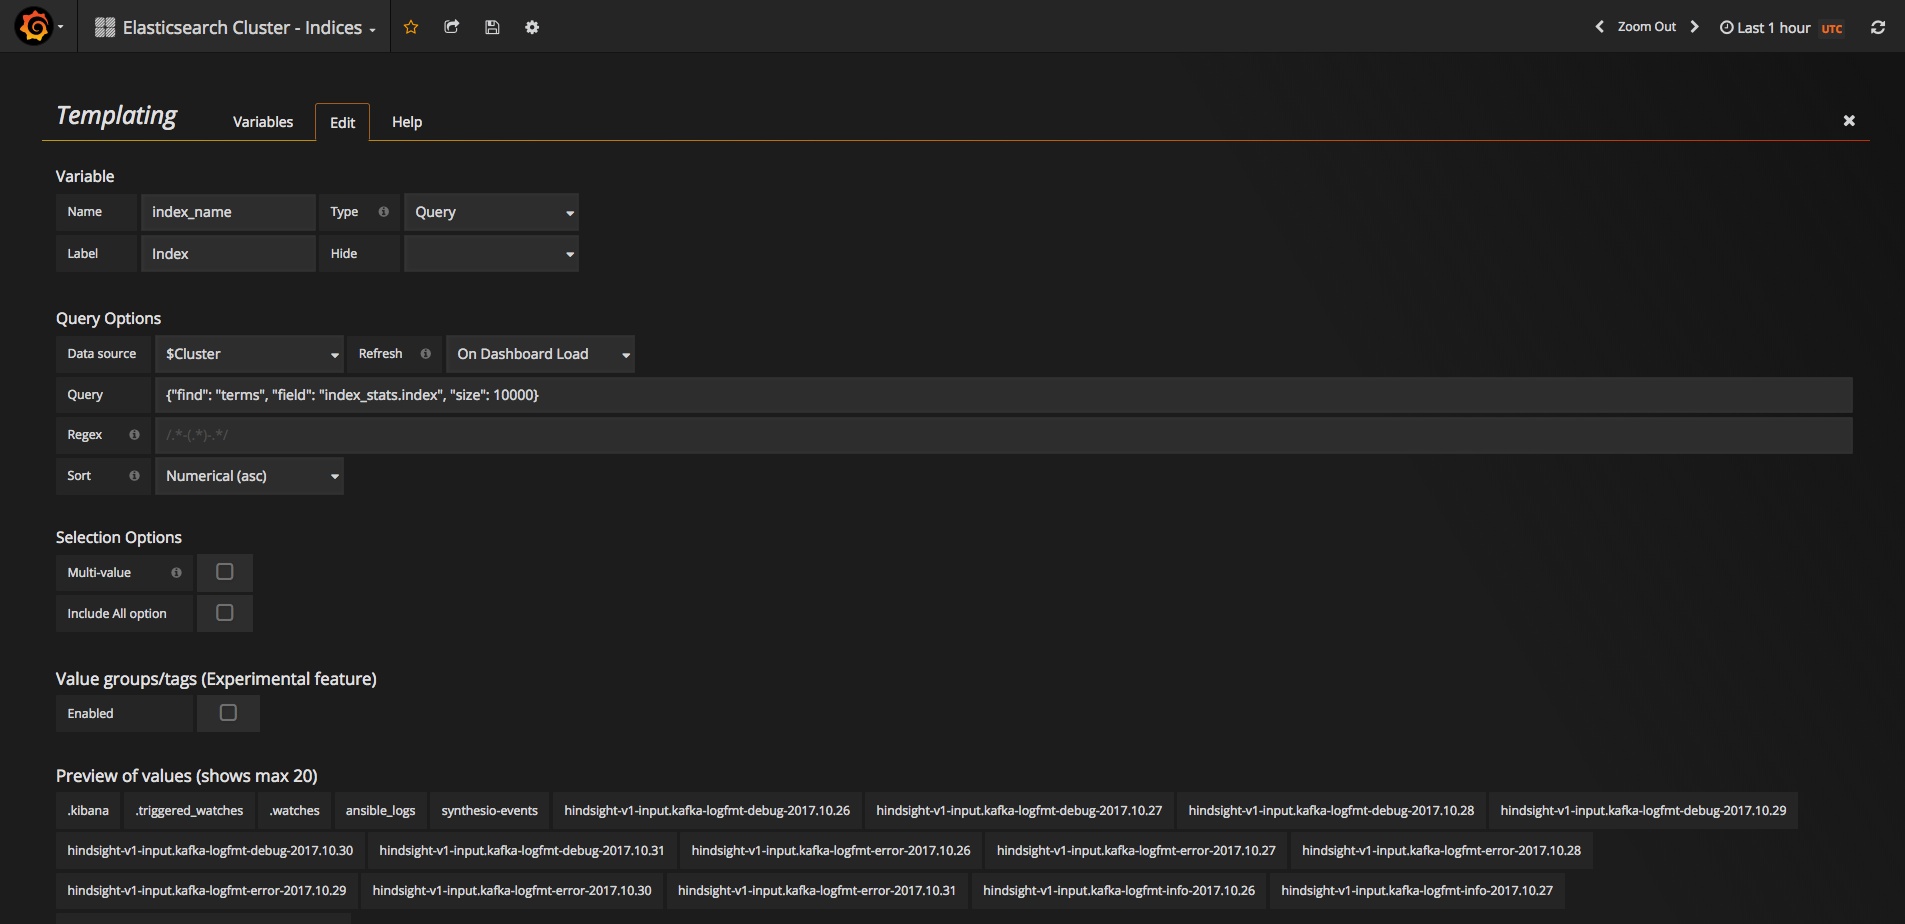This screenshot has height=924, width=1905.
Task: Refresh the dashboard with refresh icon
Action: click(x=1878, y=27)
